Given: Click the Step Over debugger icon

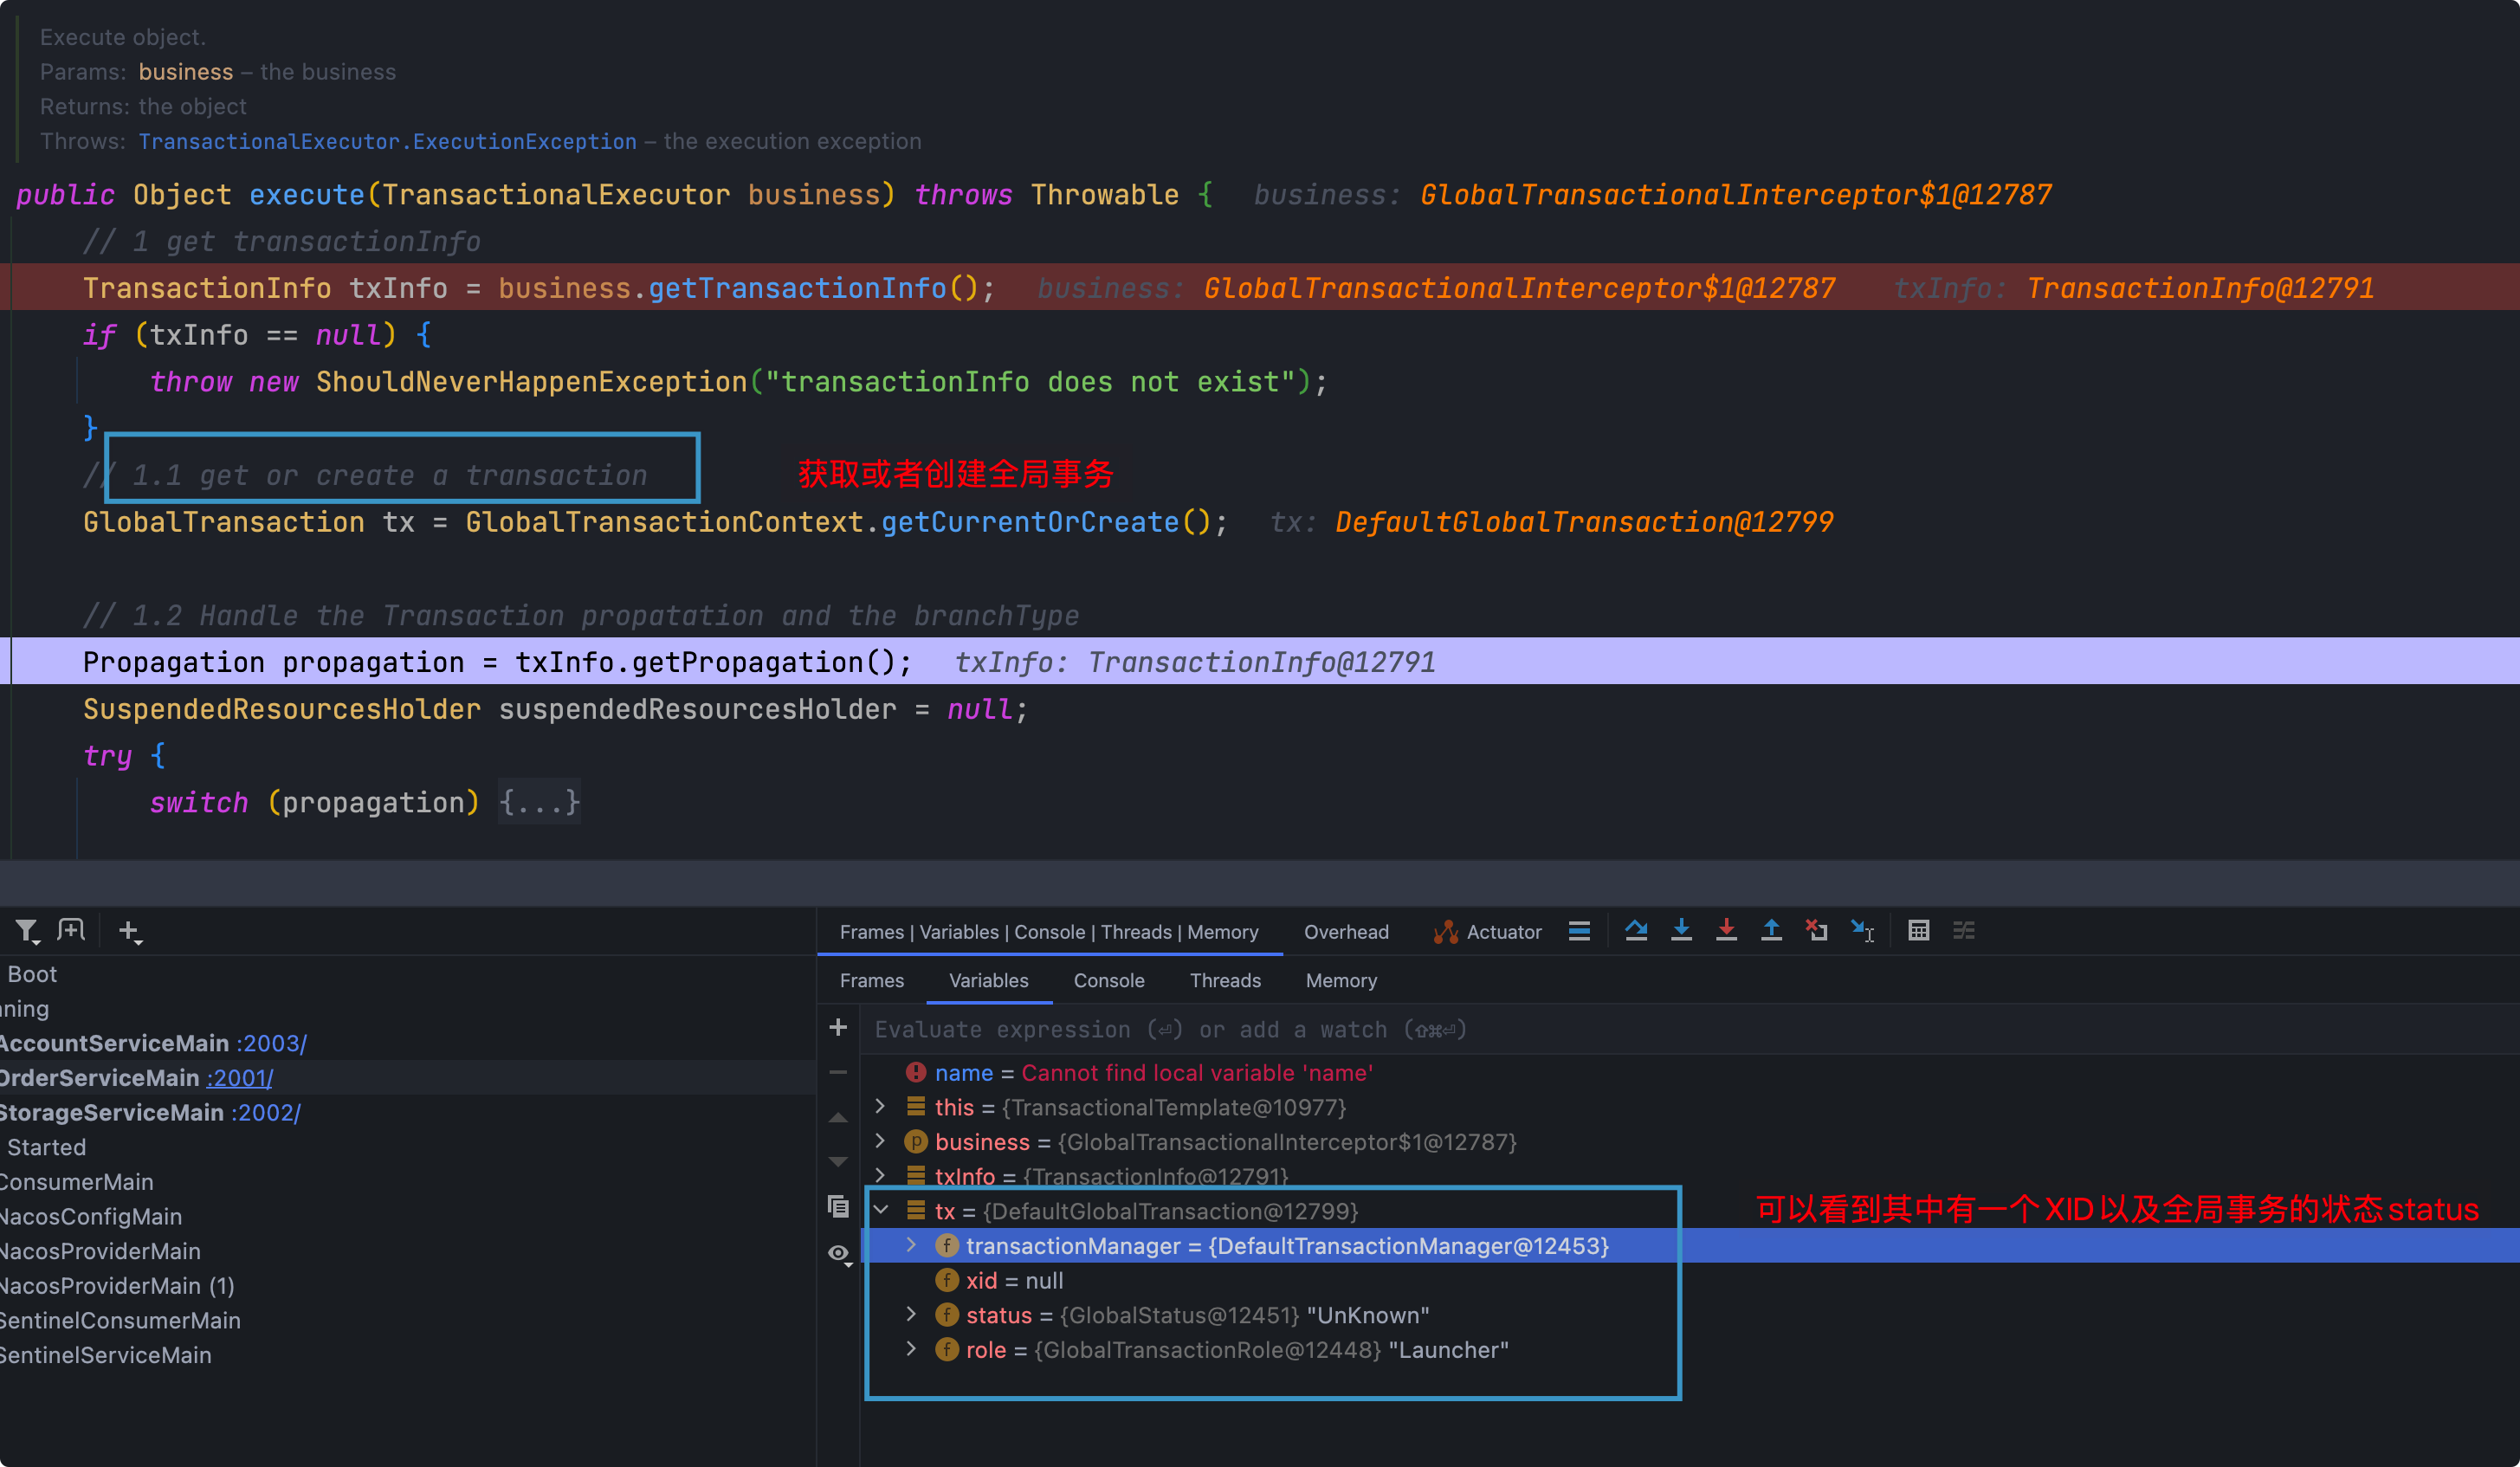Looking at the screenshot, I should coord(1636,931).
